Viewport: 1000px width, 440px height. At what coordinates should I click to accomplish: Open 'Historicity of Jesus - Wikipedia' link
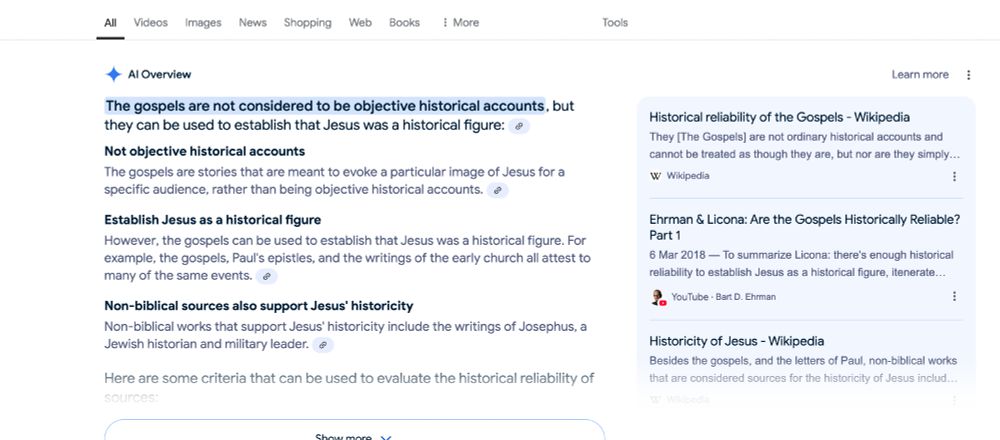pos(737,341)
